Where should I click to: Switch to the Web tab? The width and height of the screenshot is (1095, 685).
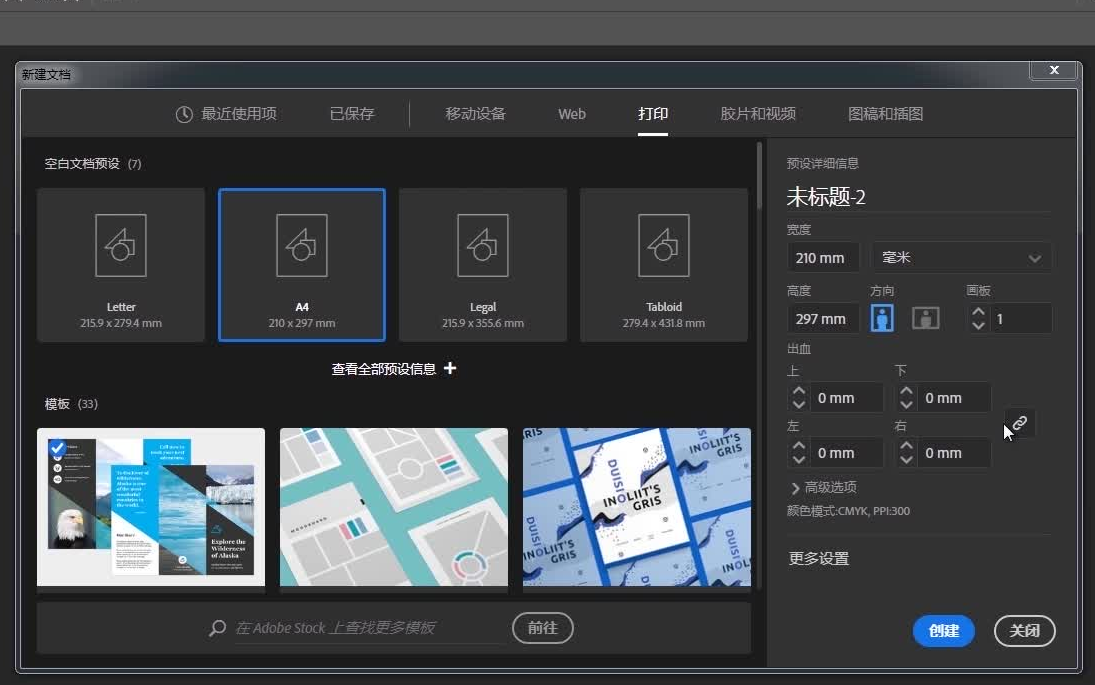[x=571, y=114]
